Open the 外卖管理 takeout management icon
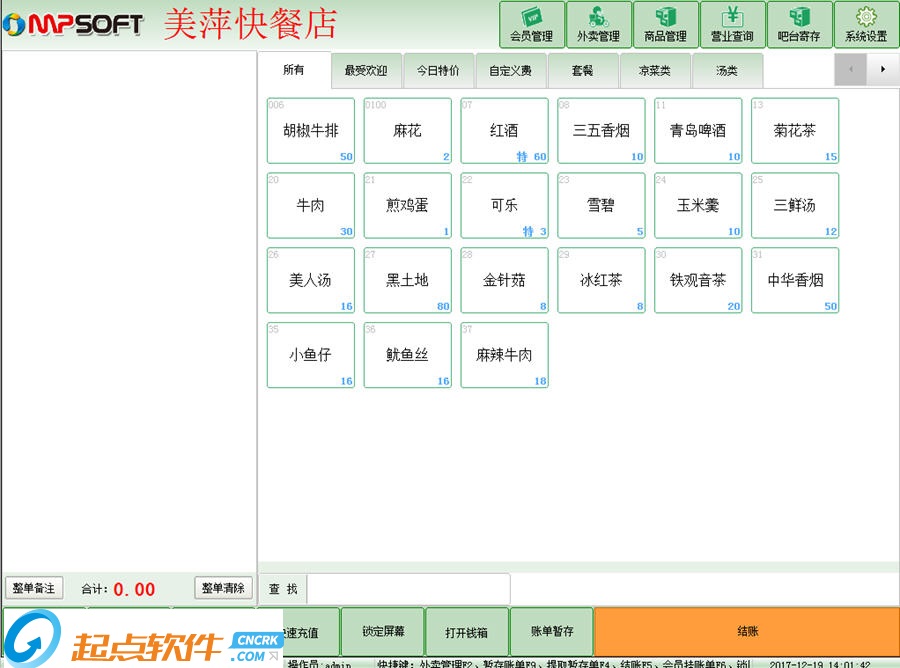 (599, 24)
